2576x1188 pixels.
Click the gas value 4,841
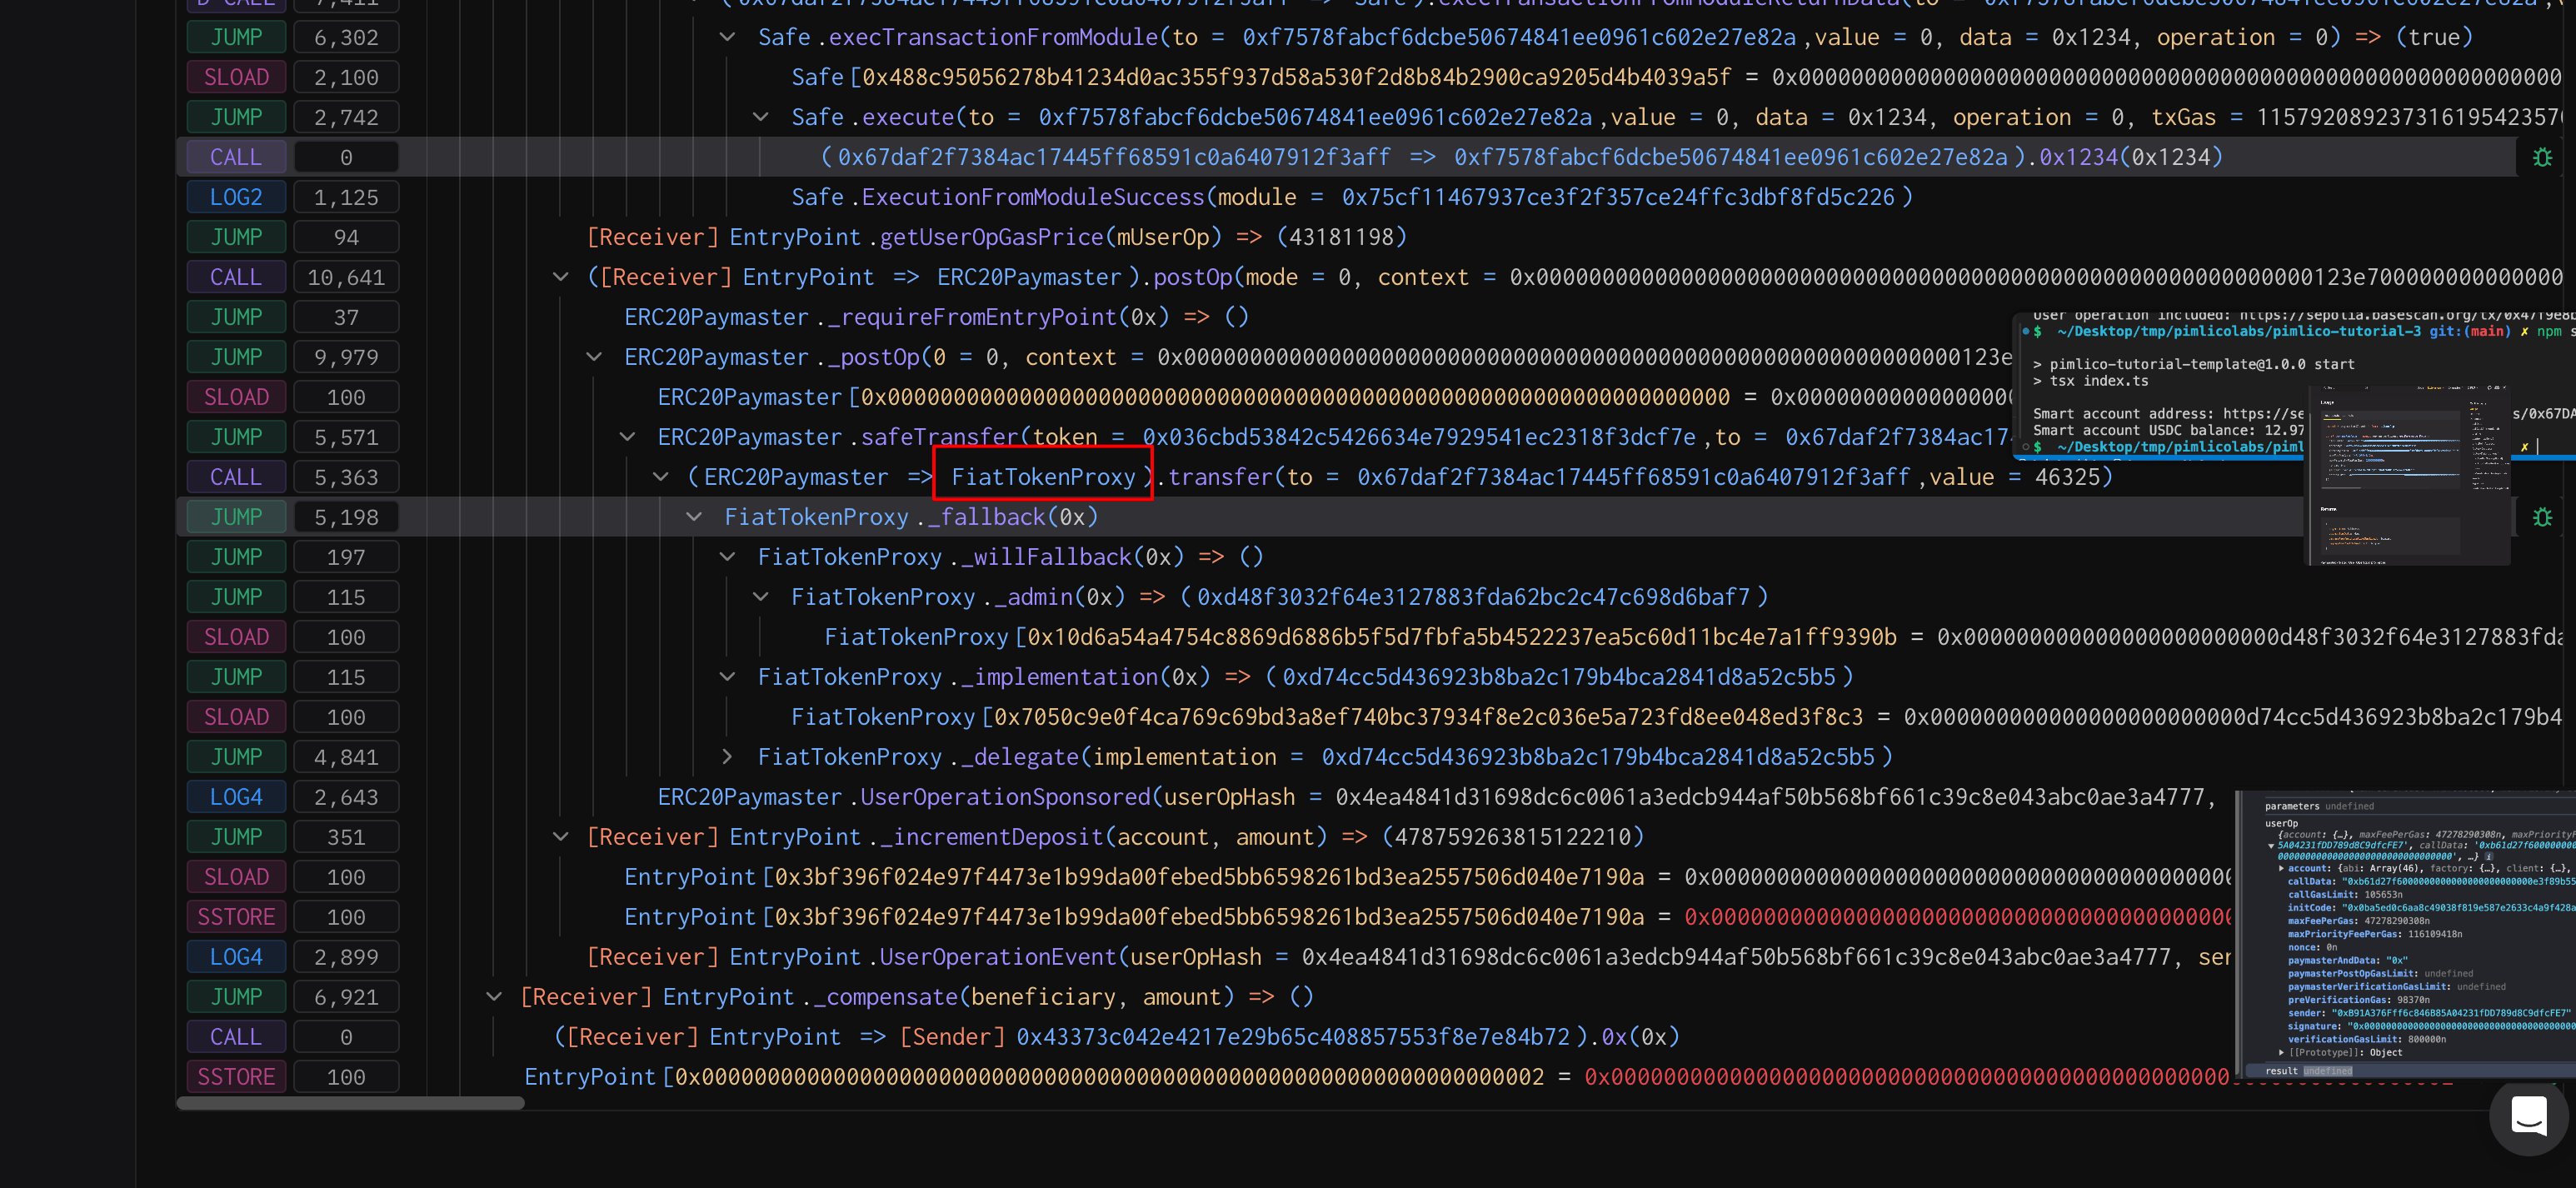click(x=346, y=757)
